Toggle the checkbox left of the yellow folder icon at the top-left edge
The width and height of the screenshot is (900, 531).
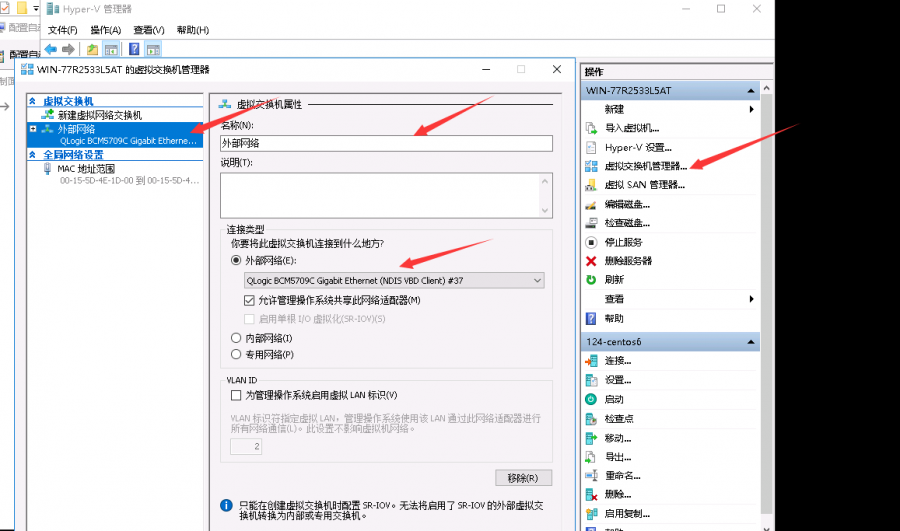pos(4,8)
